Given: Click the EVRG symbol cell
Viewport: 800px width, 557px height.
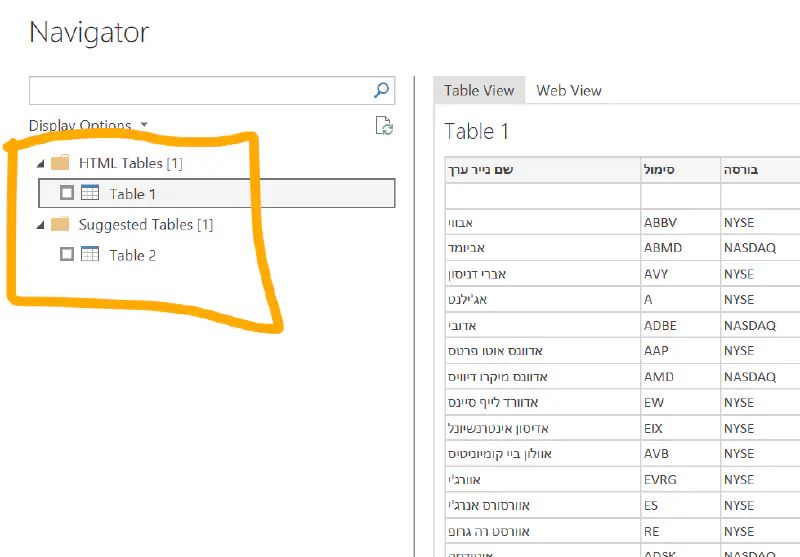Looking at the screenshot, I should point(681,479).
